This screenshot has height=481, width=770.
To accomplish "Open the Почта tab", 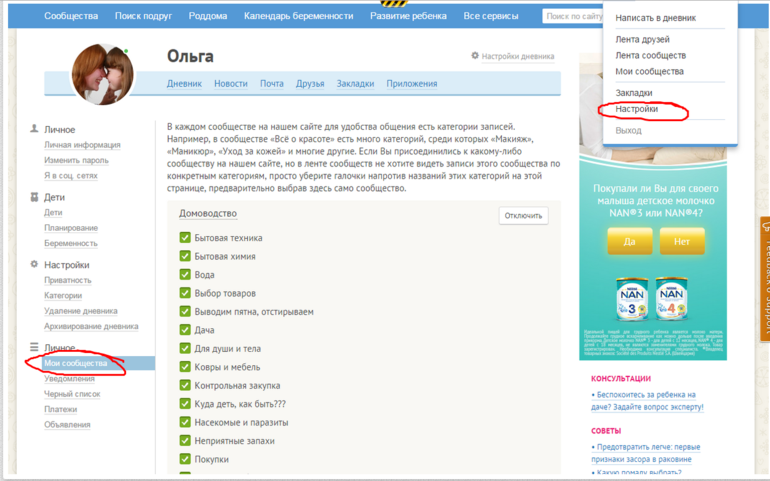I will (272, 84).
